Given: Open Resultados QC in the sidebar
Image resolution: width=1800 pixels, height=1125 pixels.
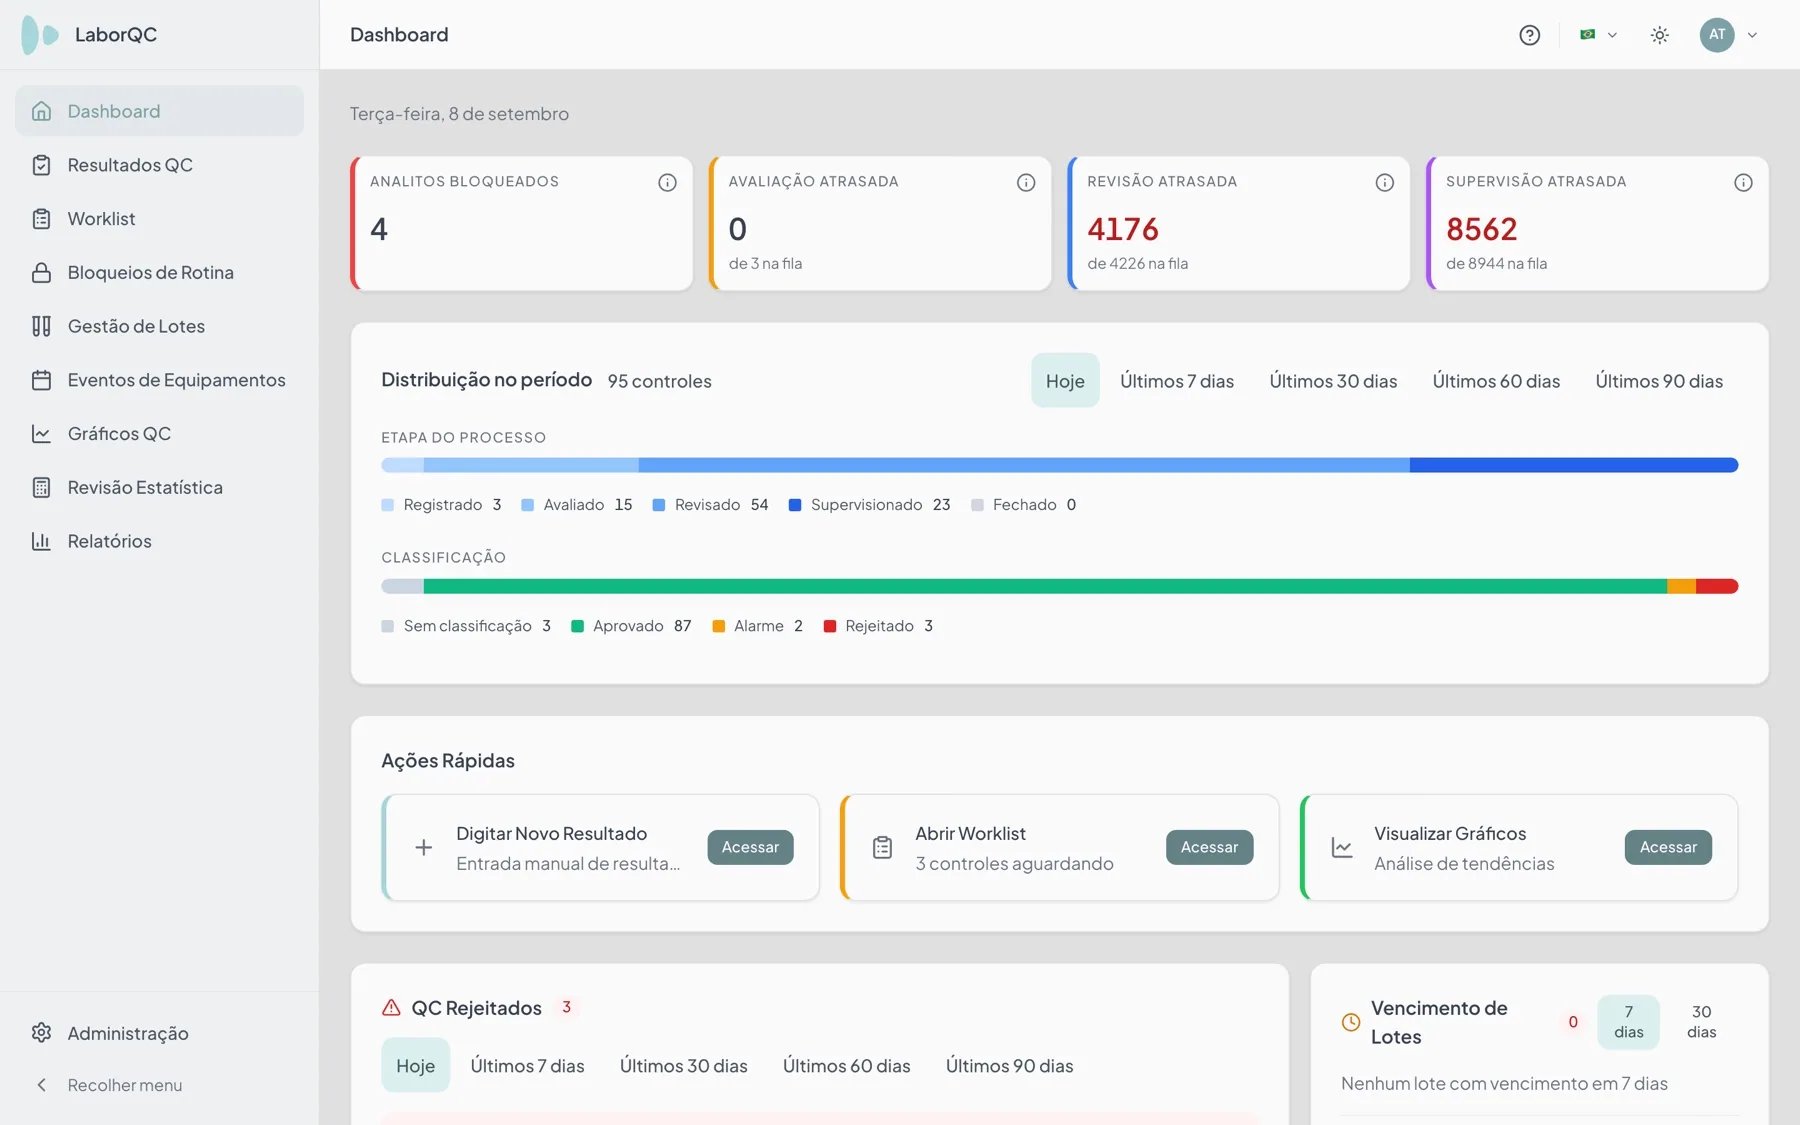Looking at the screenshot, I should pyautogui.click(x=159, y=165).
